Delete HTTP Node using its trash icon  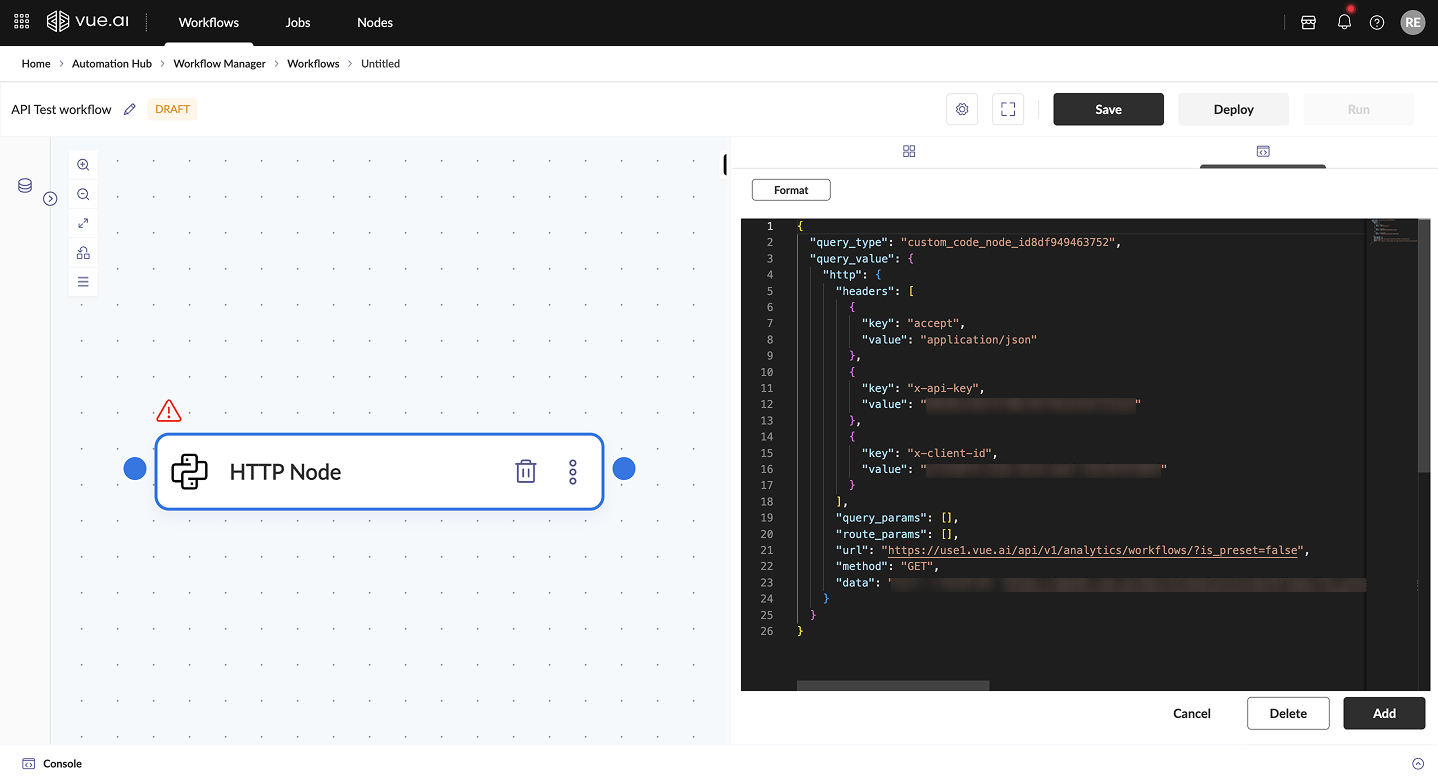pyautogui.click(x=525, y=472)
